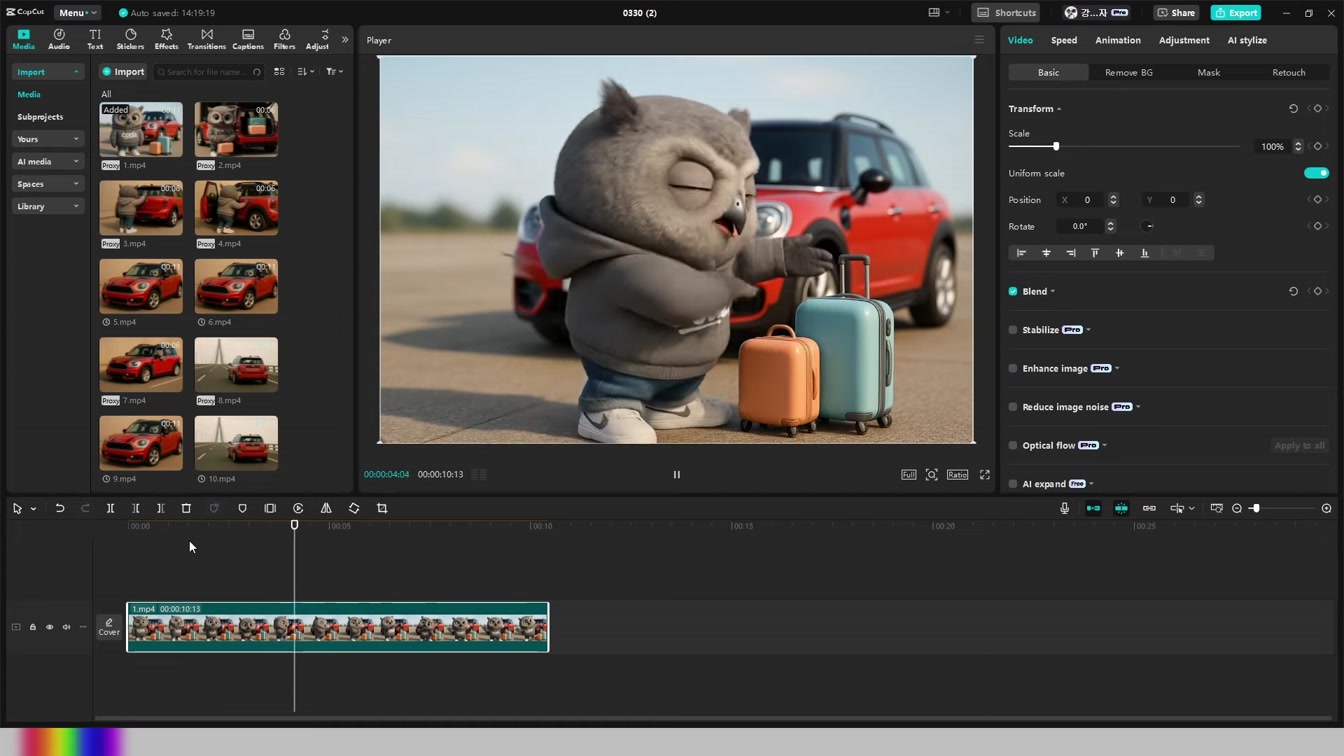Open the Menu dropdown
This screenshot has width=1344, height=756.
(x=77, y=13)
